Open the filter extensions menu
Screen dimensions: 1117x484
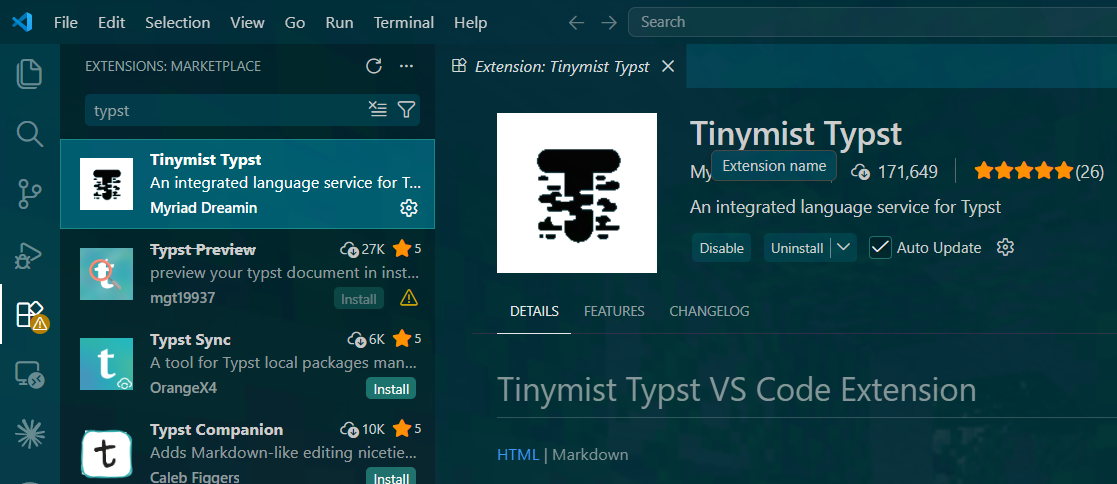click(x=406, y=110)
